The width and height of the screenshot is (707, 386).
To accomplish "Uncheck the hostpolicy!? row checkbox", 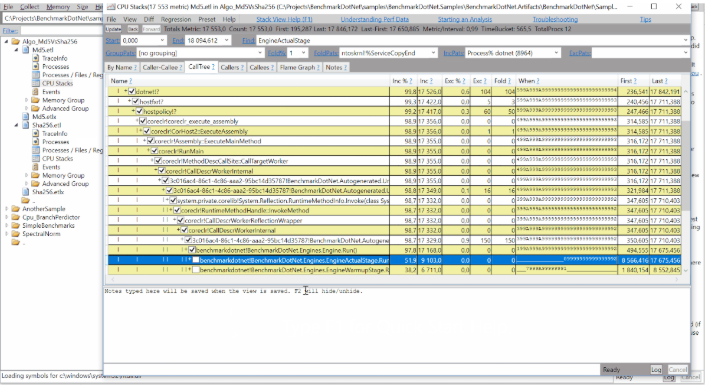I will coord(139,111).
